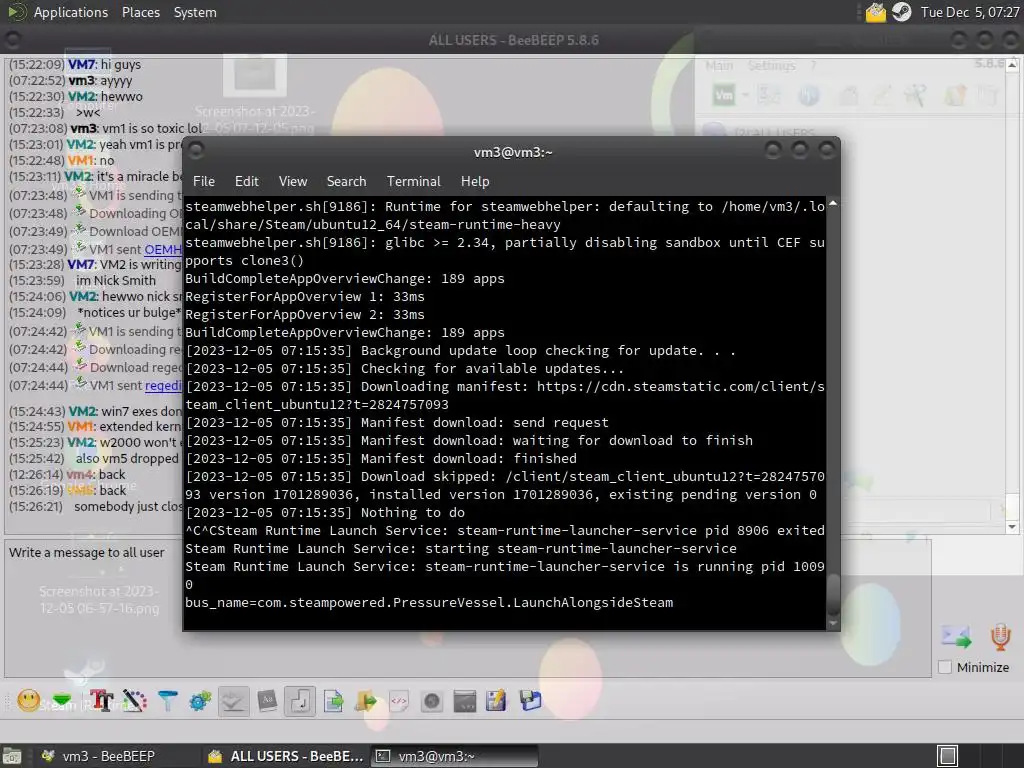The image size is (1024, 768).
Task: Open chat settings blue gear icon
Action: (200, 701)
